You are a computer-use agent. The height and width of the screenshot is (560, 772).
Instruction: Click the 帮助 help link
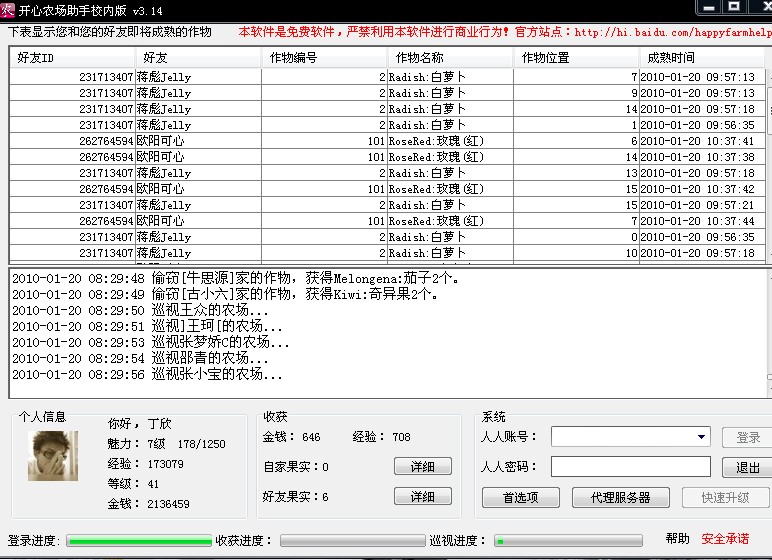pyautogui.click(x=677, y=539)
